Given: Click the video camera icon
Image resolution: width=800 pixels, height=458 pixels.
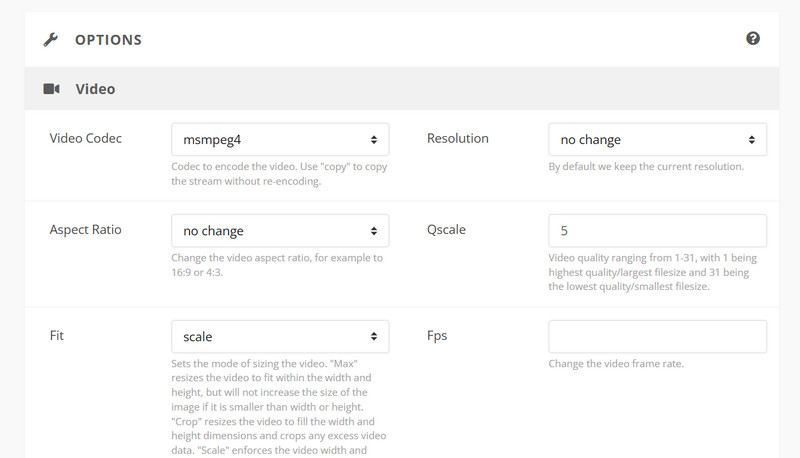Looking at the screenshot, I should (x=51, y=89).
